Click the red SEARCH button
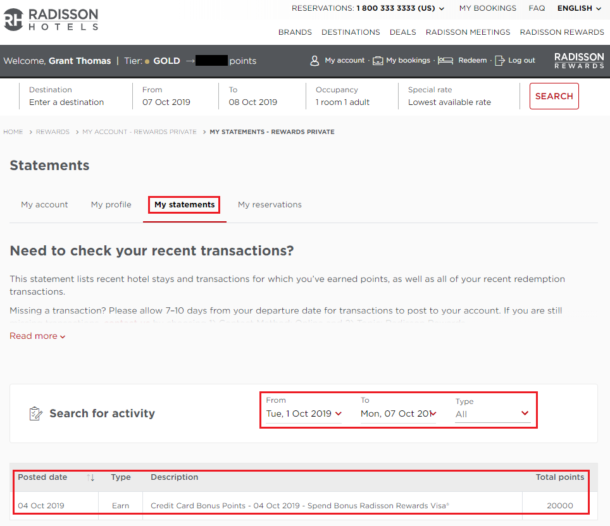This screenshot has height=526, width=610. coord(554,96)
